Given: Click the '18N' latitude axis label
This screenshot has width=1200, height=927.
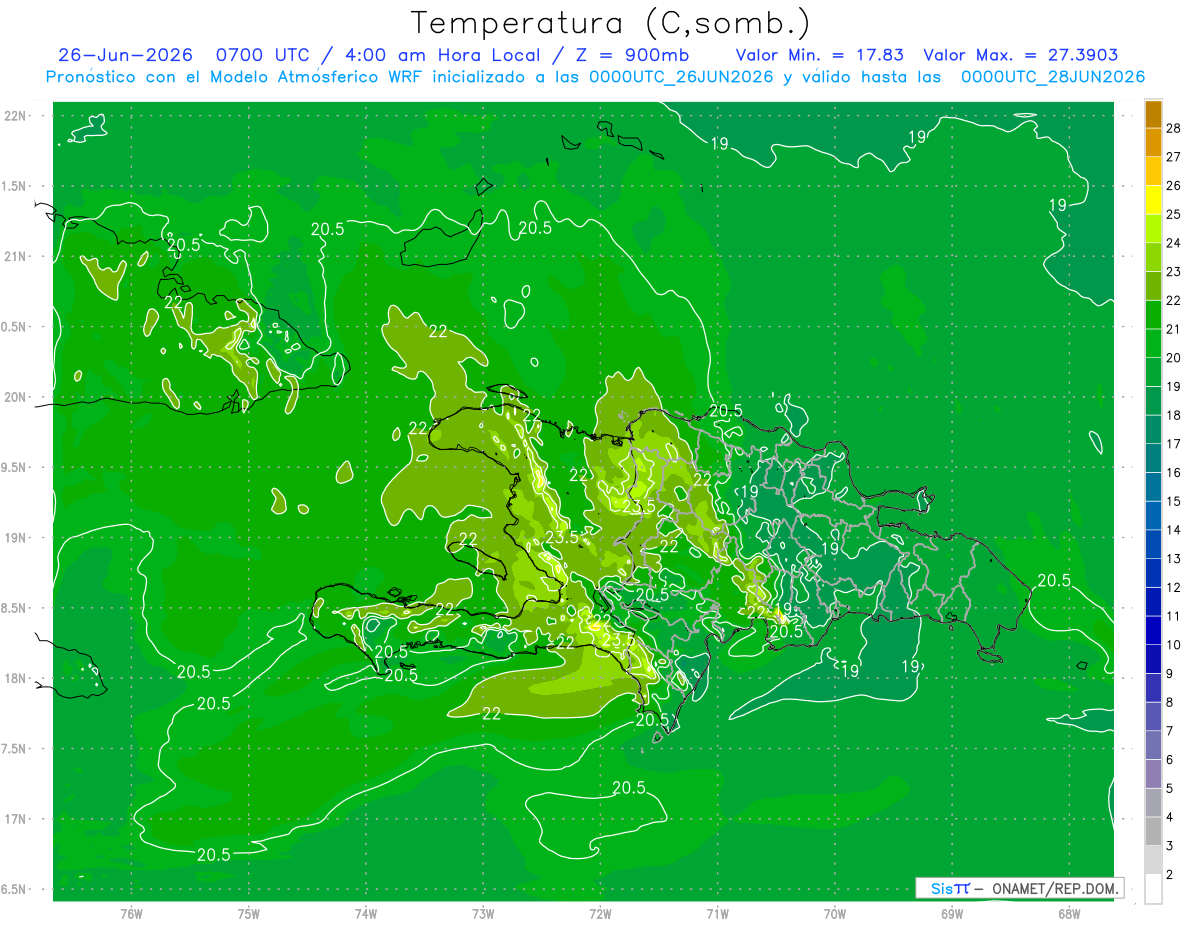Looking at the screenshot, I should [x=16, y=678].
